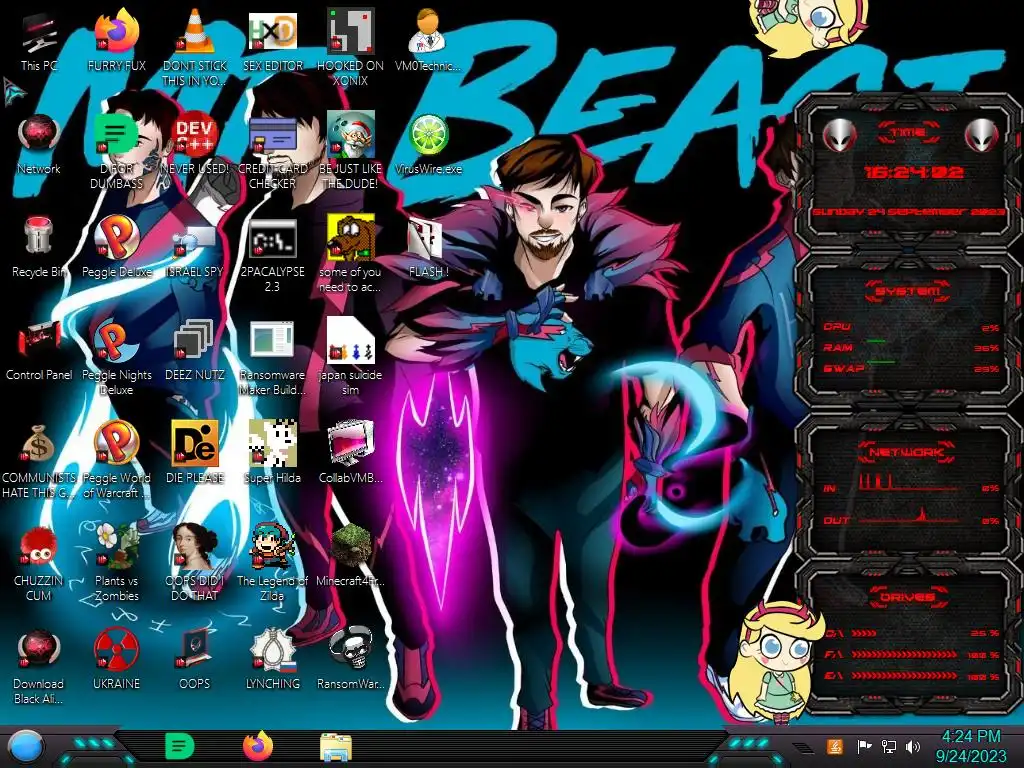Open File Explorer from the taskbar
Image resolution: width=1024 pixels, height=768 pixels.
[x=336, y=746]
